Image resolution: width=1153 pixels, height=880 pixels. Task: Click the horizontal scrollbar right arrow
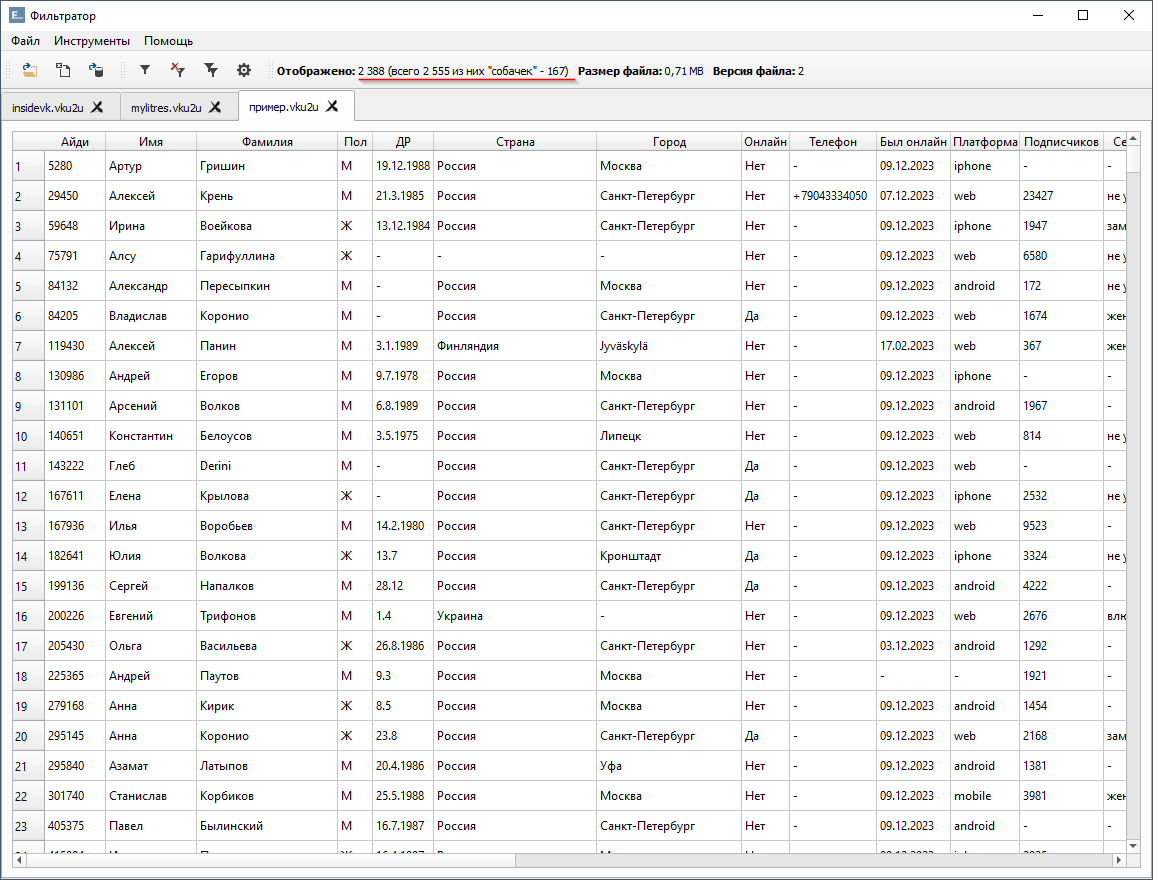click(x=1119, y=859)
